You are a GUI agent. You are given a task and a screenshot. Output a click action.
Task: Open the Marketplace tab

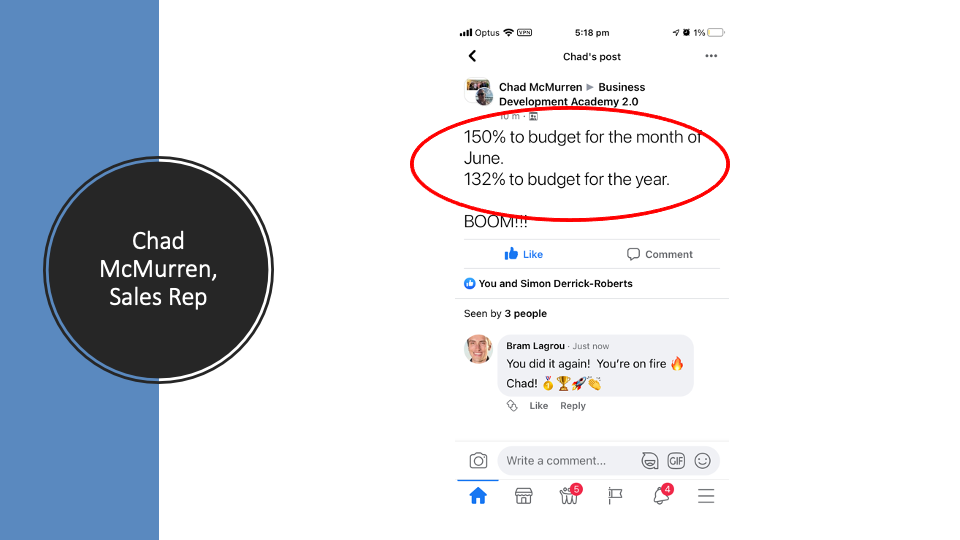pyautogui.click(x=523, y=495)
